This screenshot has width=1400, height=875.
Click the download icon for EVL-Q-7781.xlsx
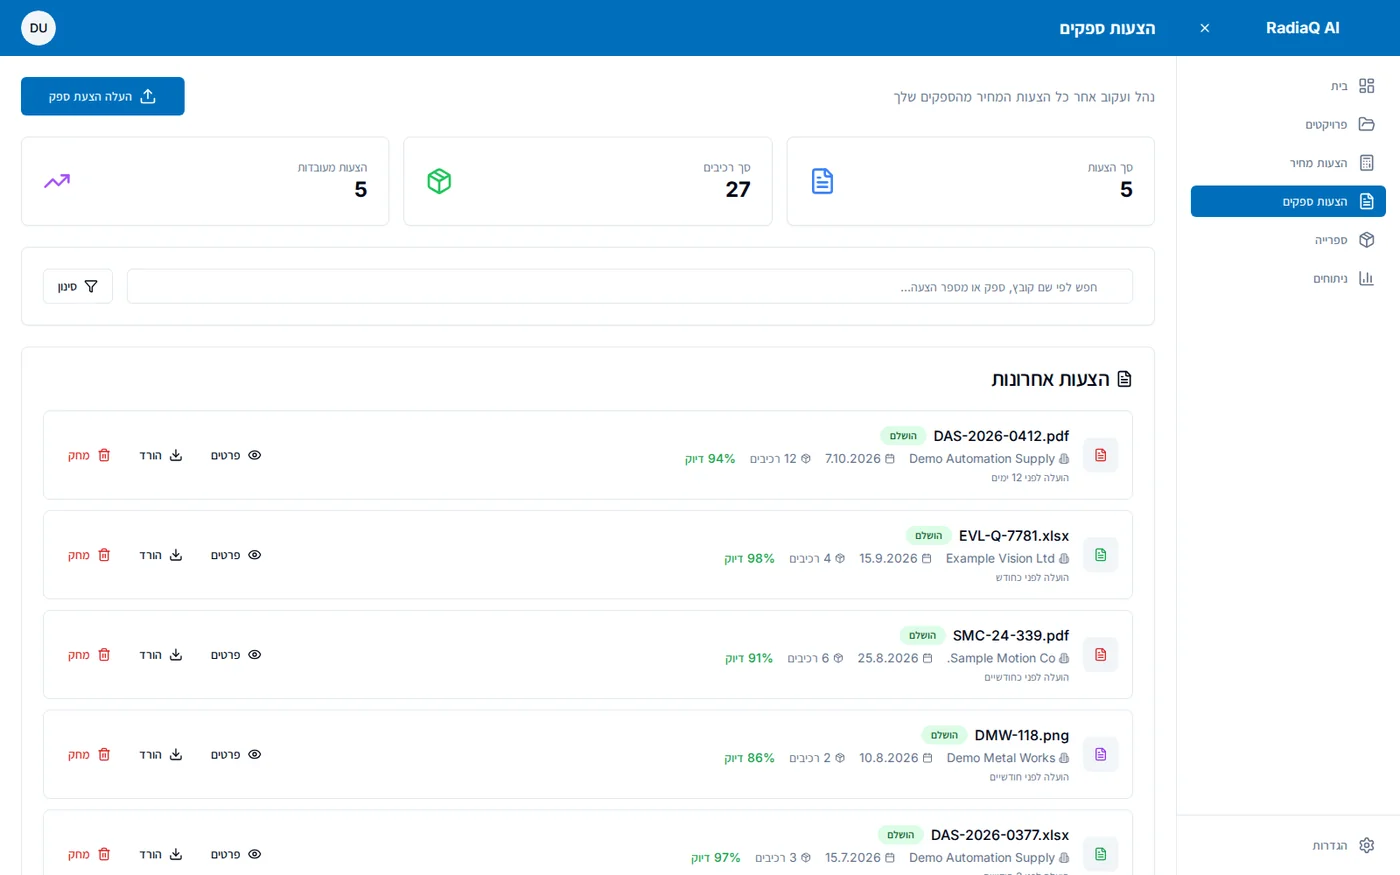coord(176,555)
